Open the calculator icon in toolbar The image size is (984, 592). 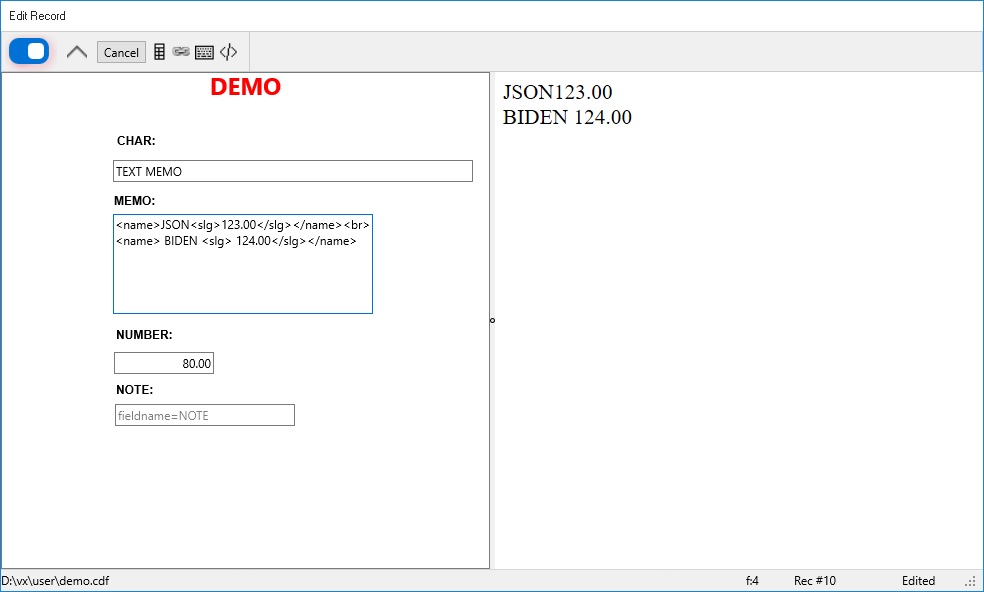(x=159, y=52)
